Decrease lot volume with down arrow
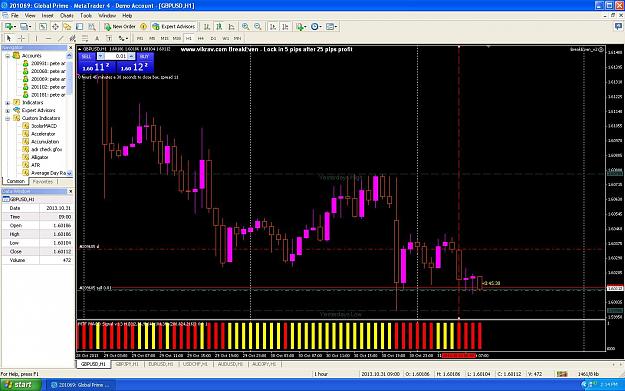Screen dimensions: 625x391 pos(100,57)
